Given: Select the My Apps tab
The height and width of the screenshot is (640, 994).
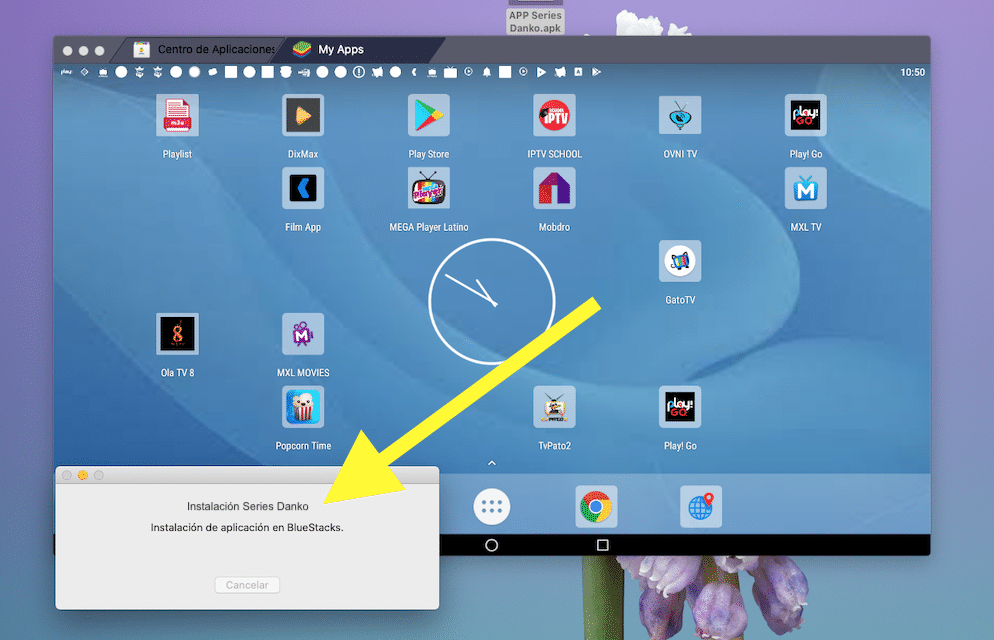Looking at the screenshot, I should point(340,49).
